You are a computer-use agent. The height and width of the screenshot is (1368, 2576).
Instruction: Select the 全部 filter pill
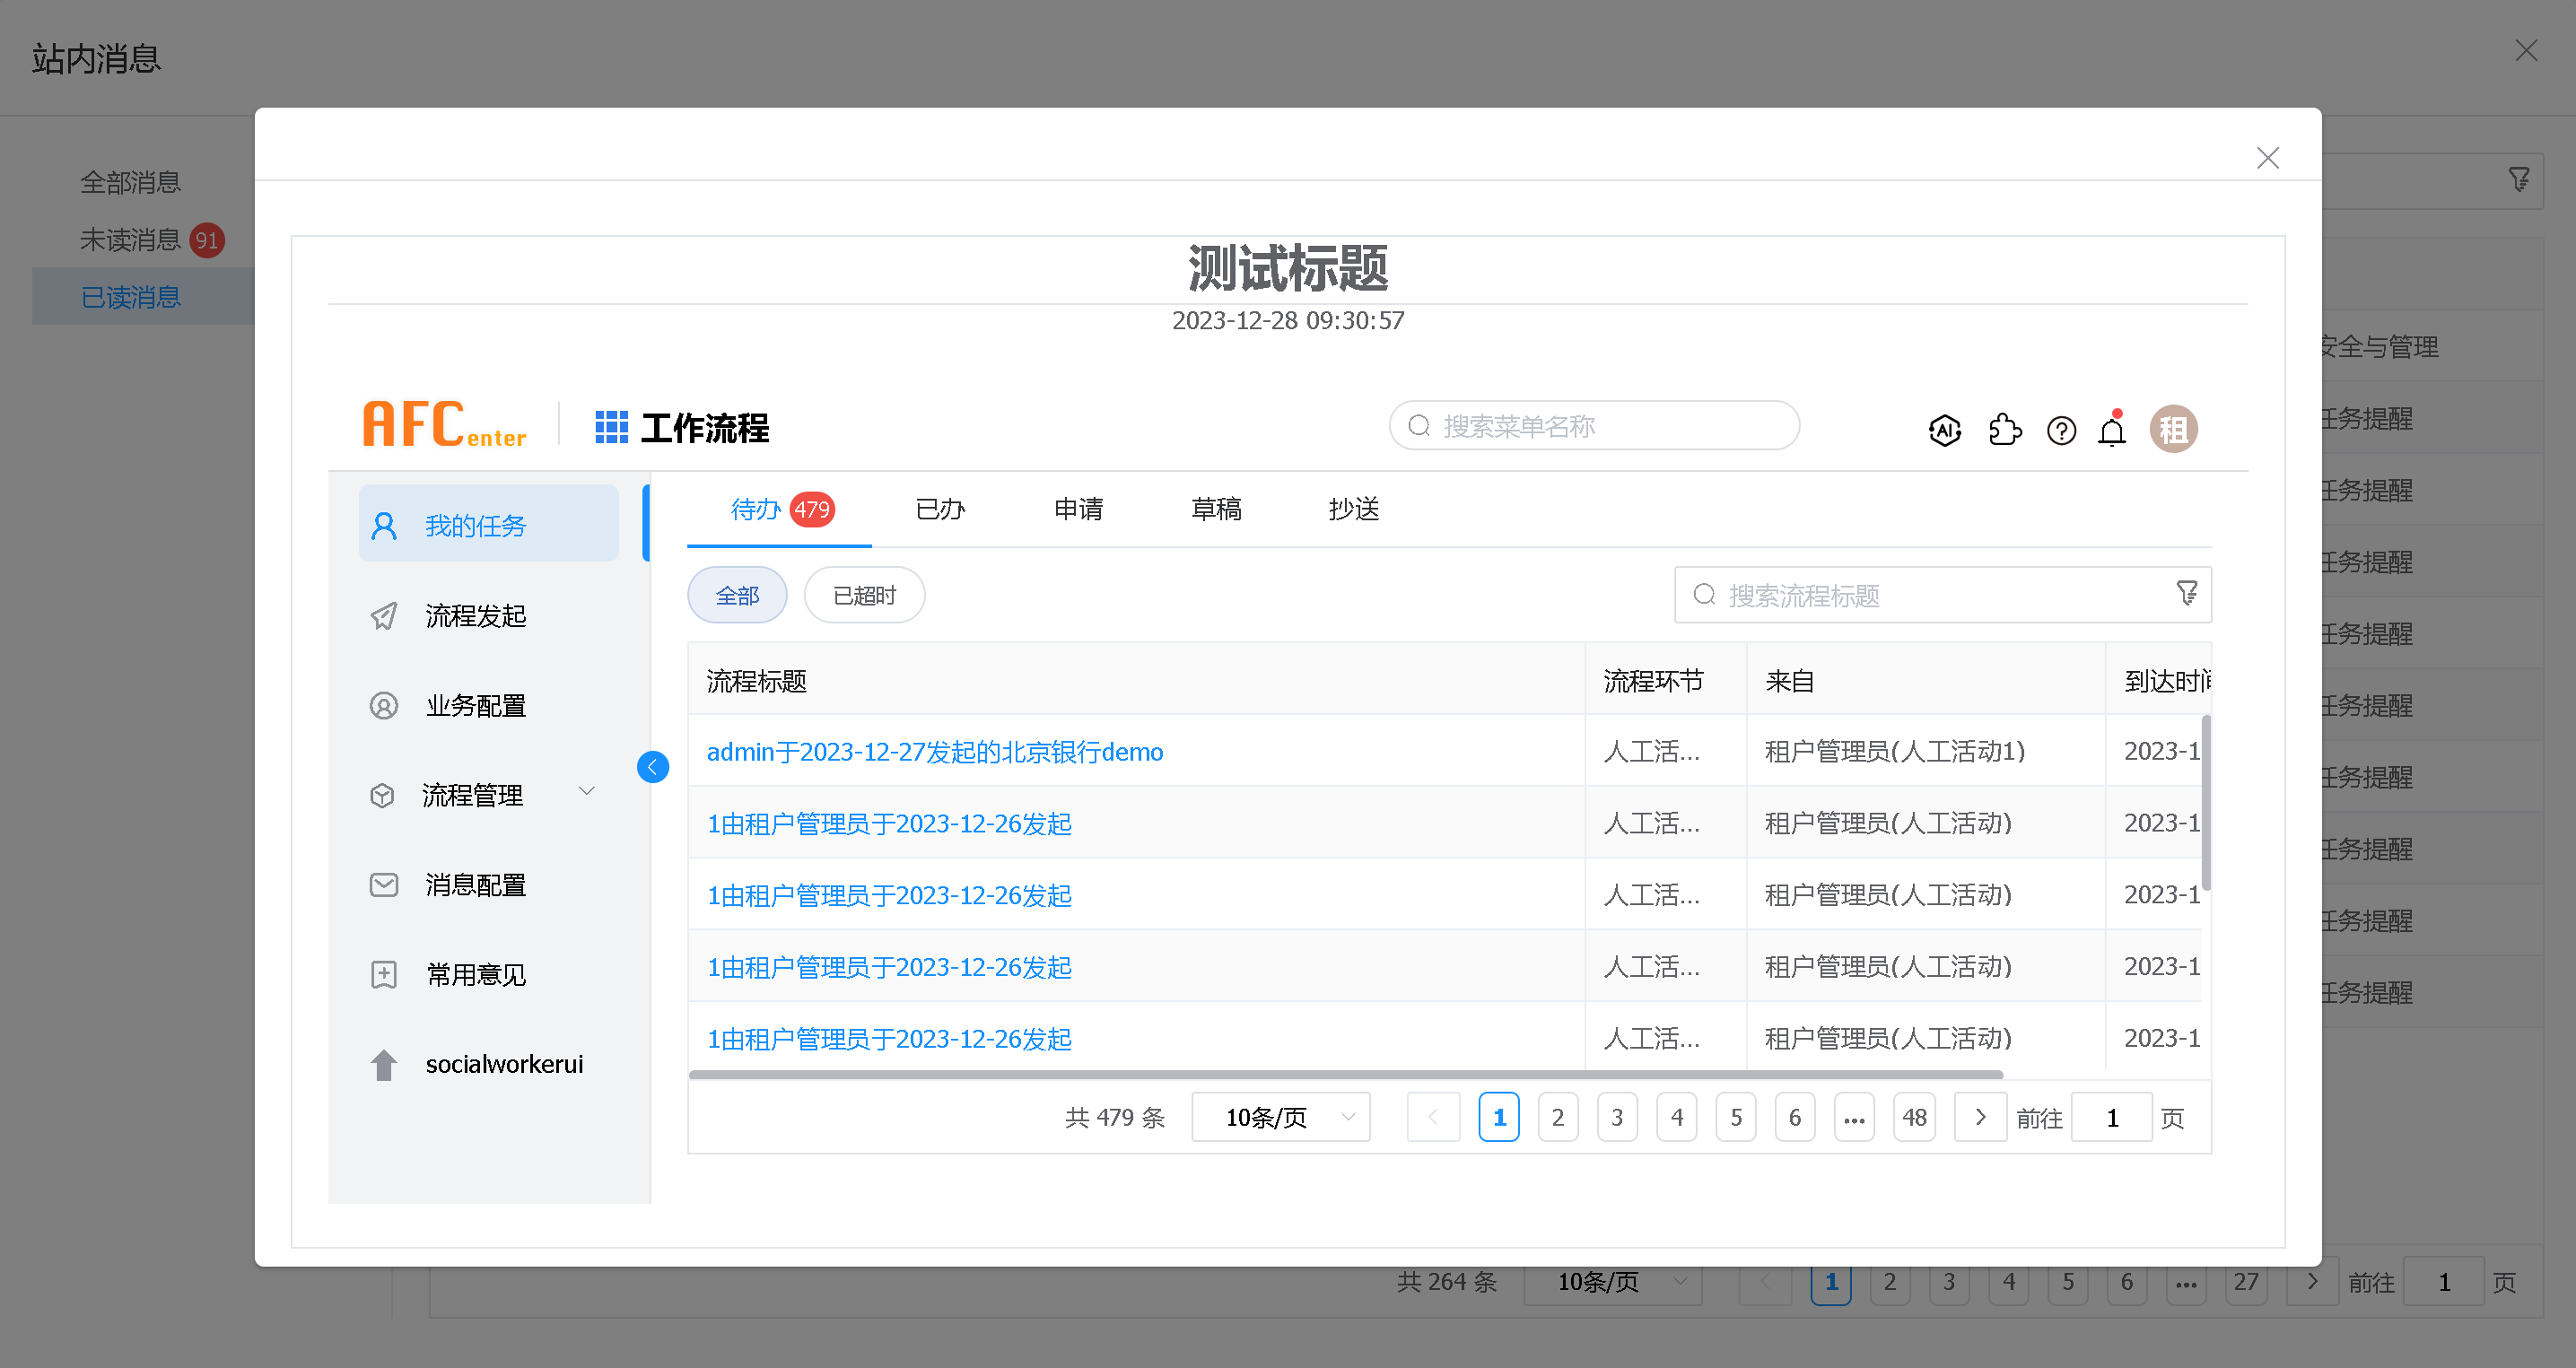tap(737, 596)
